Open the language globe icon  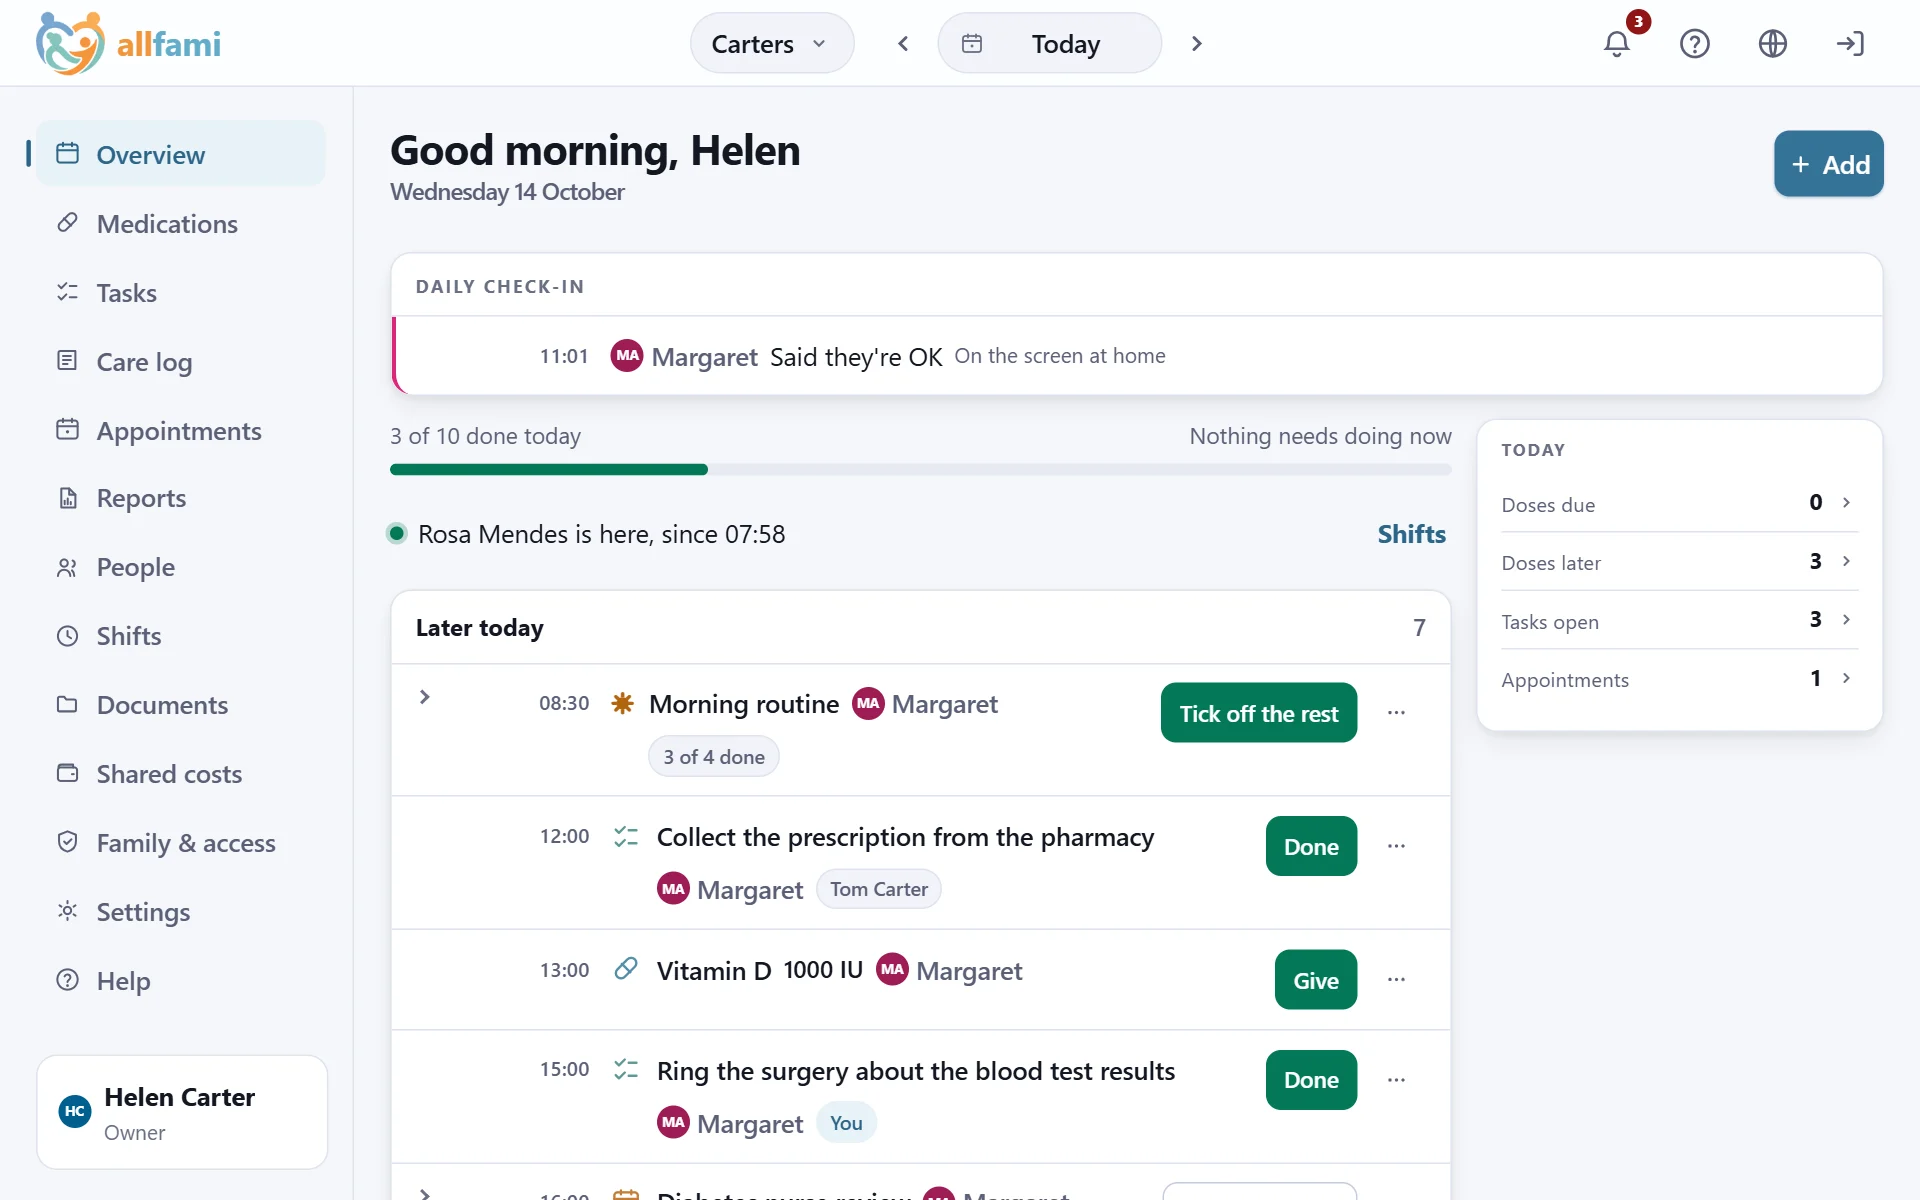tap(1773, 44)
